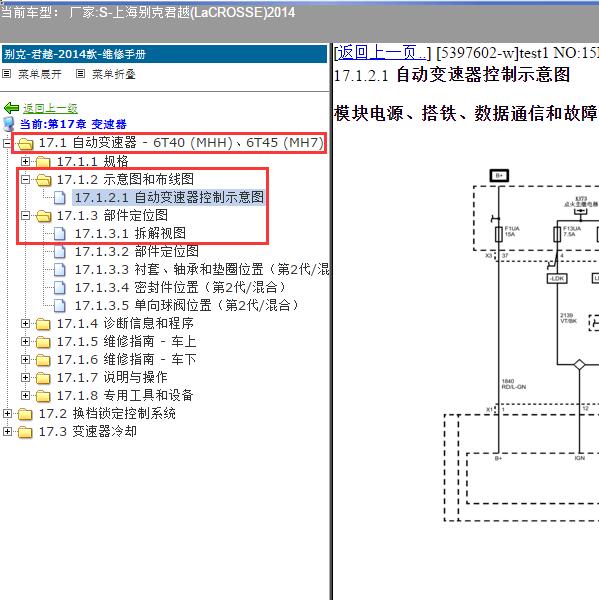The width and height of the screenshot is (599, 600).
Task: Expand the 17.3 变速器冷却 node
Action: pos(7,432)
